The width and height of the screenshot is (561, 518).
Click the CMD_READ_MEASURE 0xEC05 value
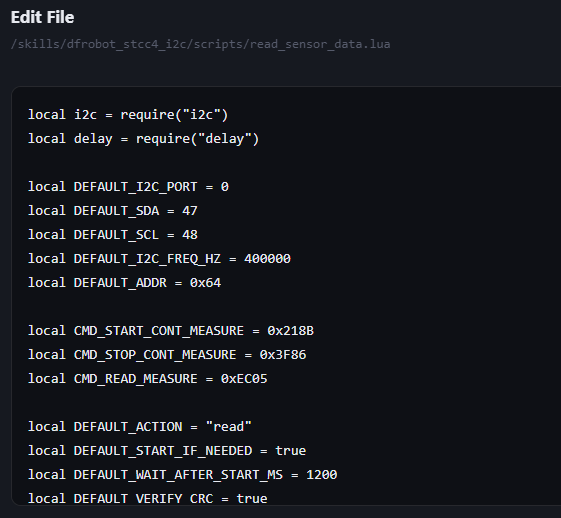[x=244, y=378]
